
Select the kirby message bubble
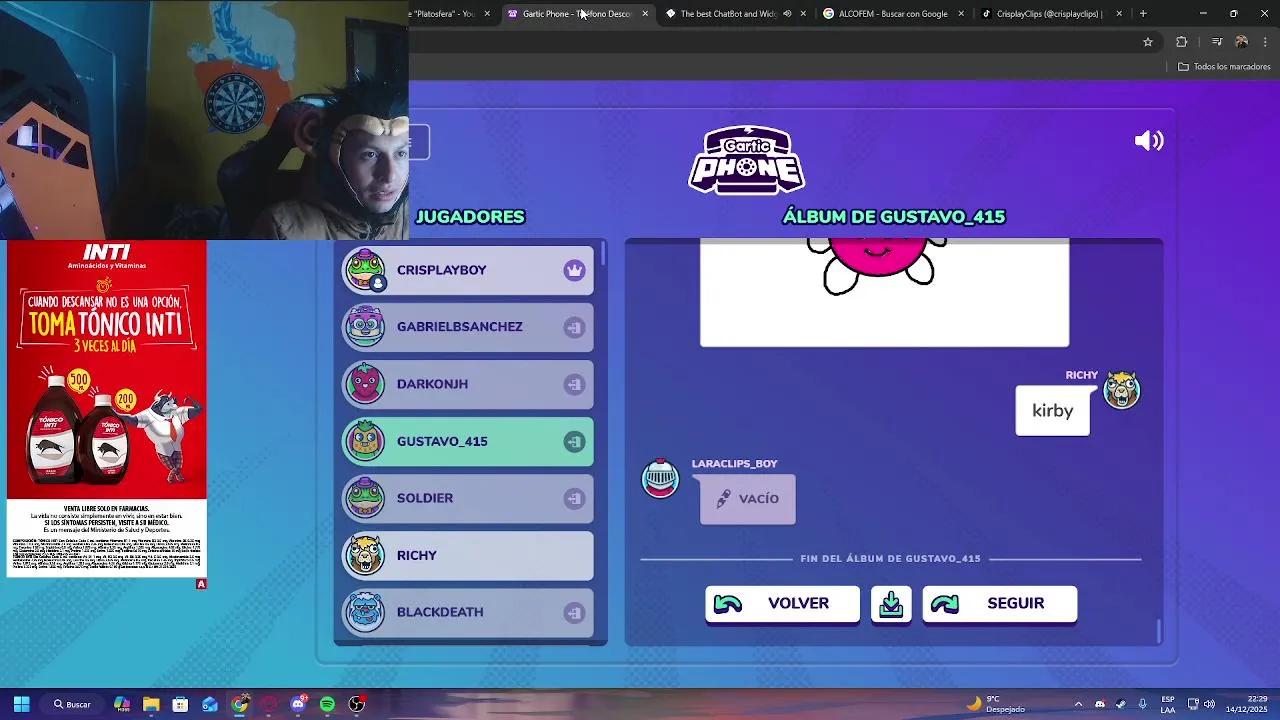[x=1052, y=411]
